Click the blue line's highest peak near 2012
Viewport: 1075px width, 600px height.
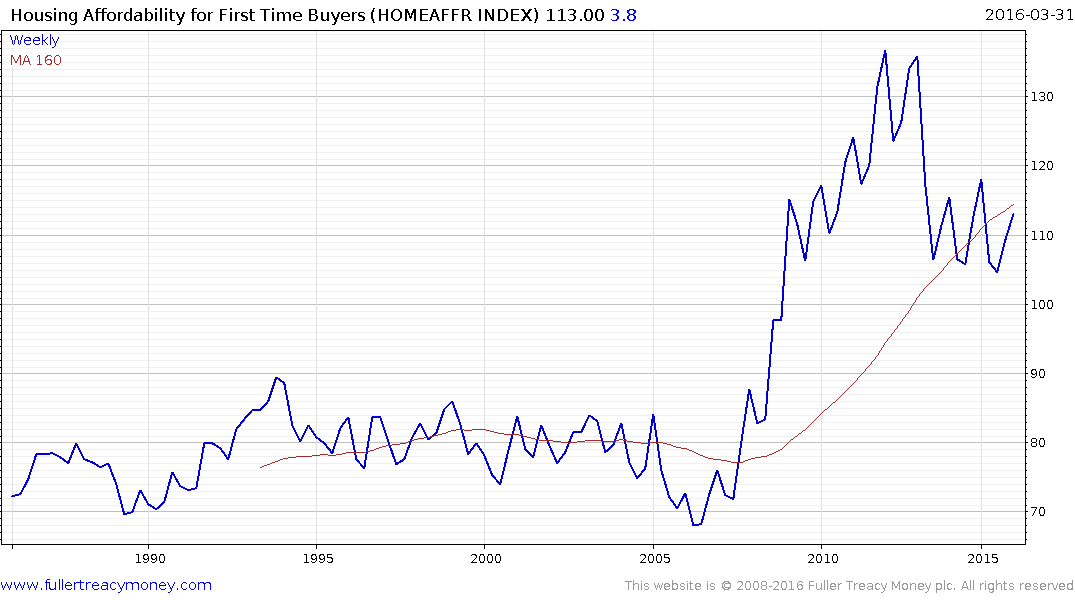(885, 51)
